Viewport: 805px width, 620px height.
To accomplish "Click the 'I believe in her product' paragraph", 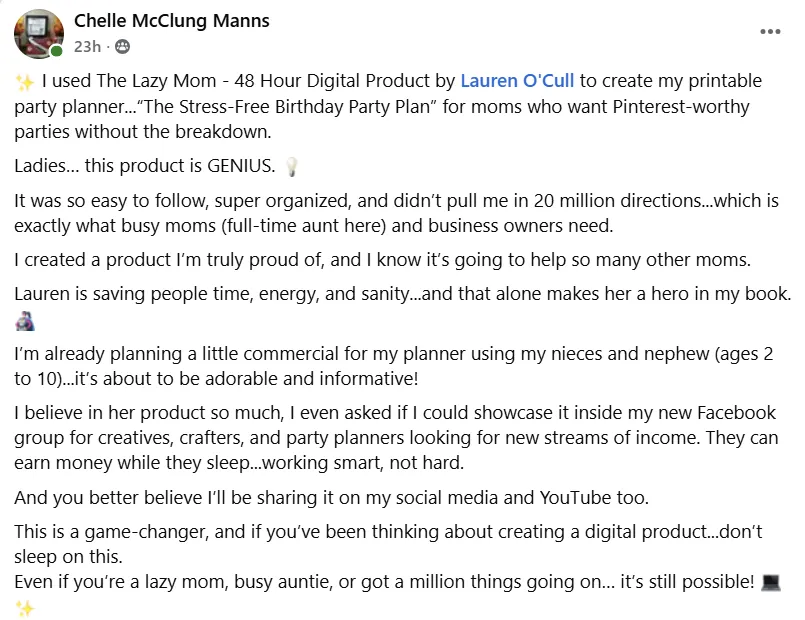I will pyautogui.click(x=396, y=438).
